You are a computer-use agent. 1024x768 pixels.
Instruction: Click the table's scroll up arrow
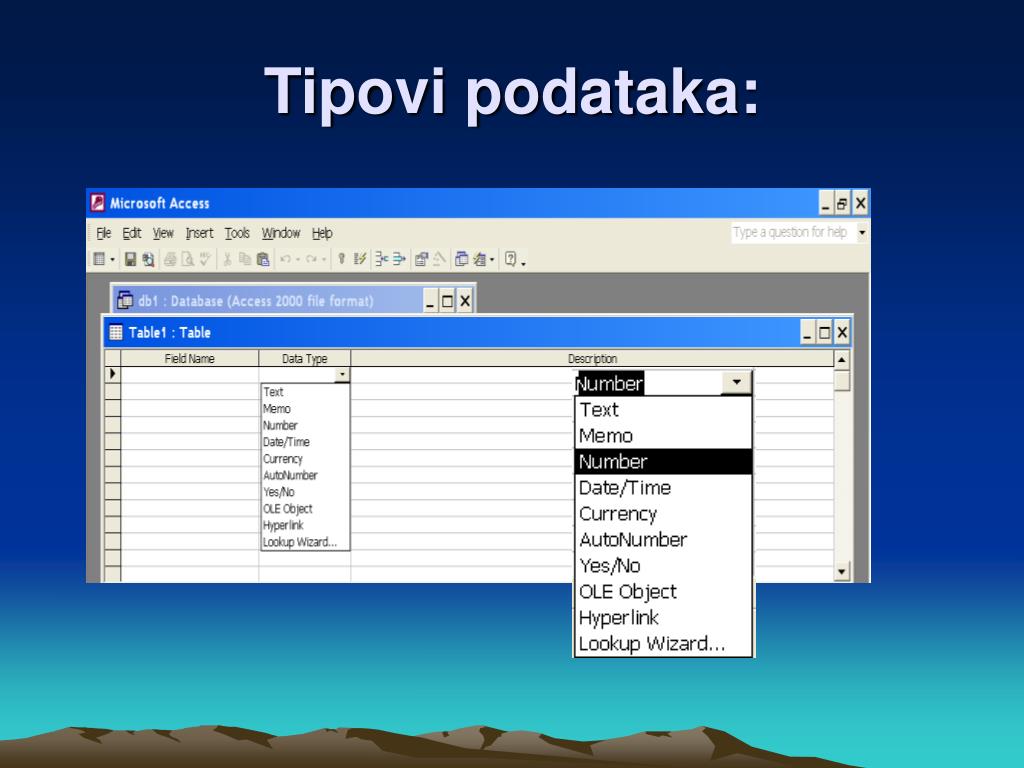coord(842,359)
